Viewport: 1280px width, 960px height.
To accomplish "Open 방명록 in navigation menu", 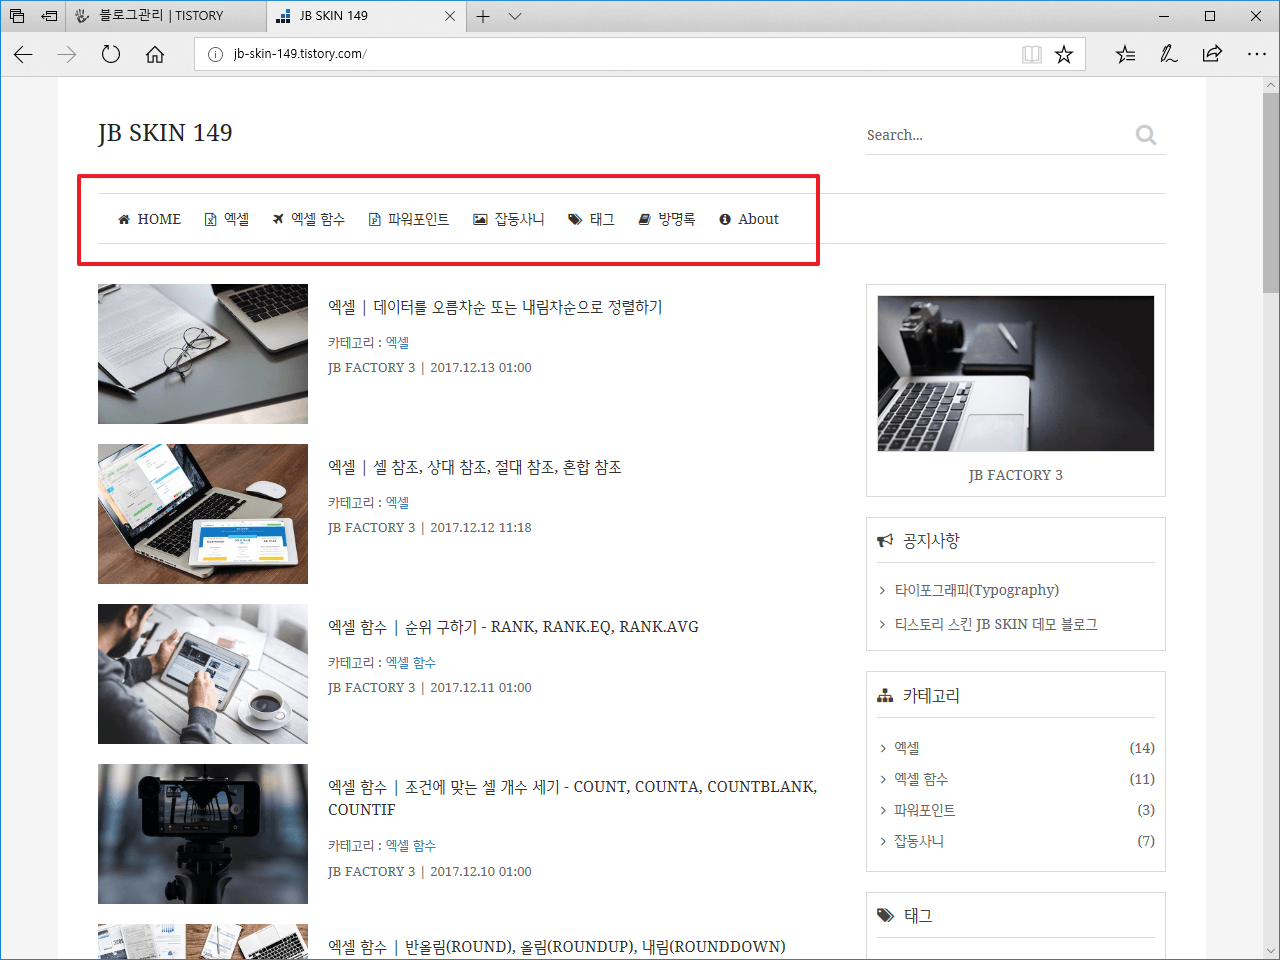I will (667, 219).
